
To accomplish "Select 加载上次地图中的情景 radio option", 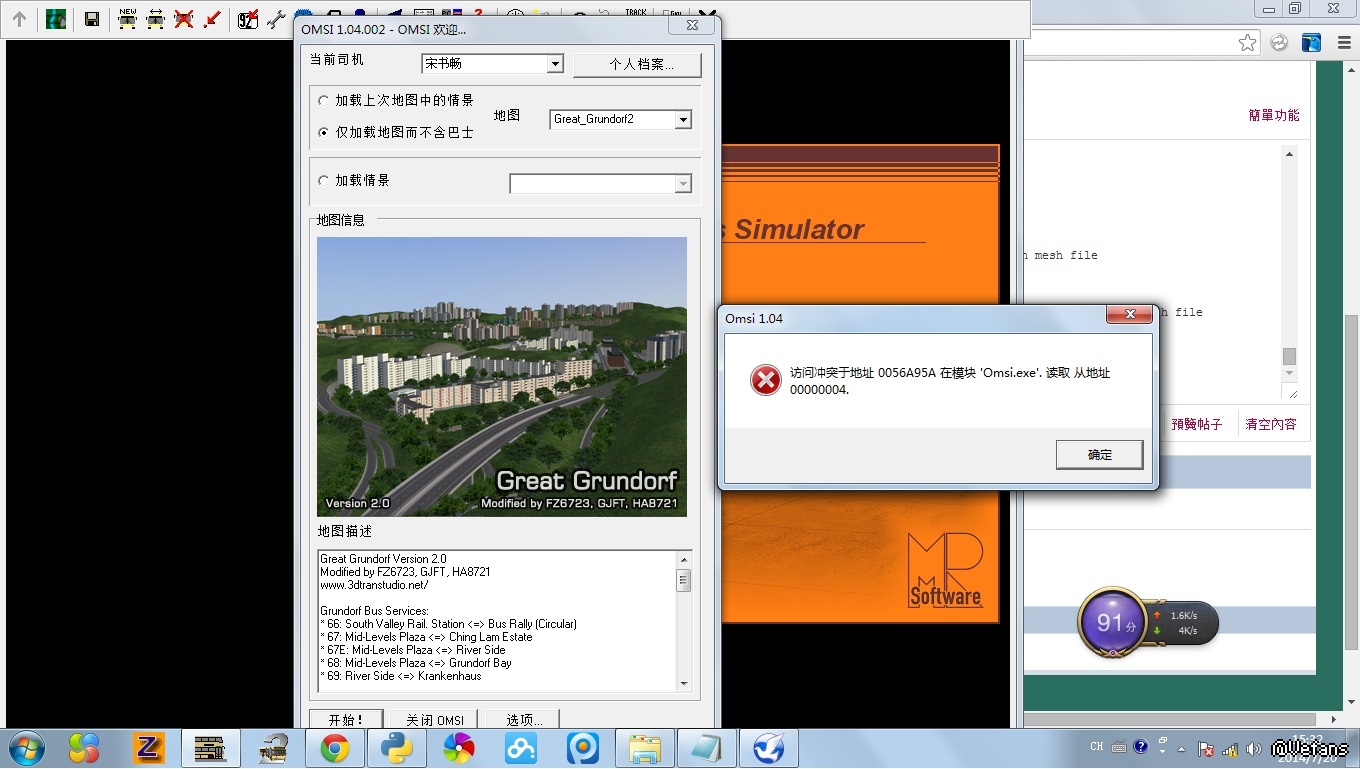I will tap(323, 101).
